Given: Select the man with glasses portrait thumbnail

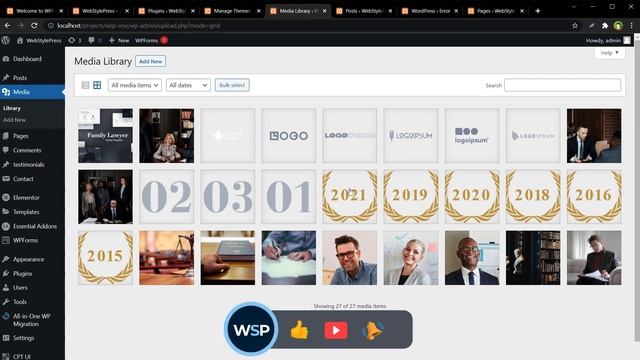Looking at the screenshot, I should [350, 258].
